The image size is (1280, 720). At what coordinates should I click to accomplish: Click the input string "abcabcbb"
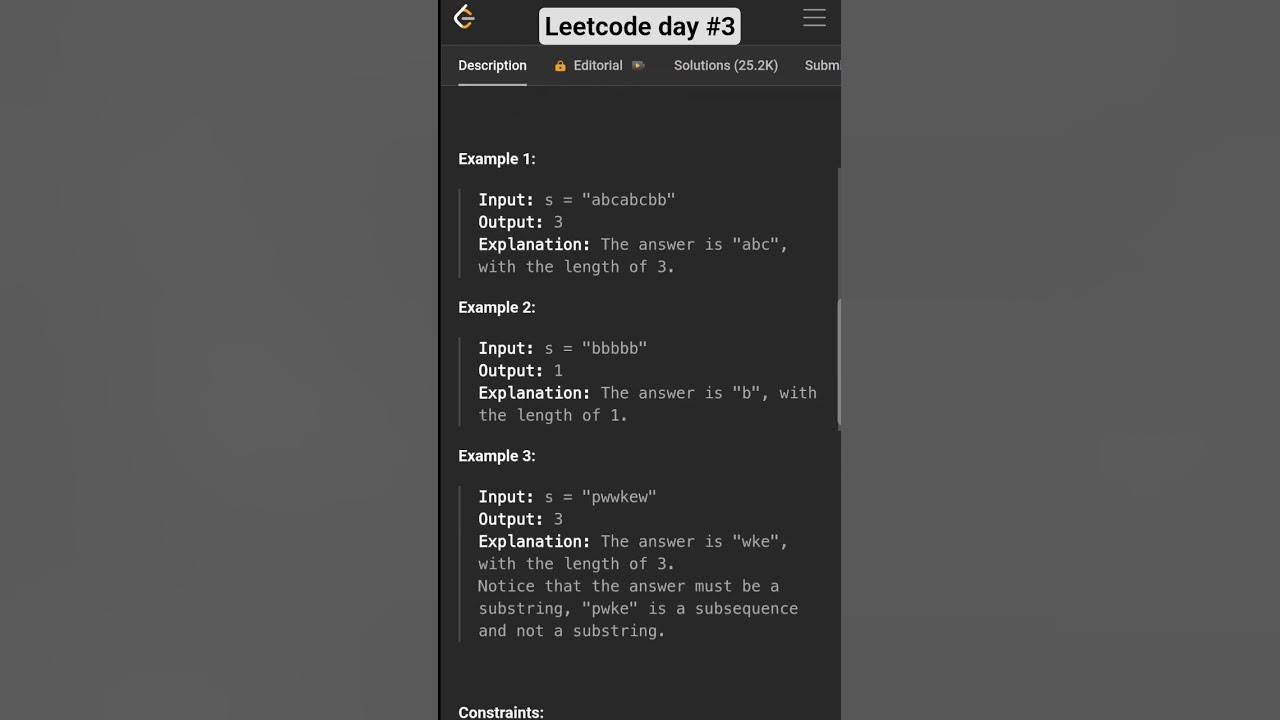628,200
